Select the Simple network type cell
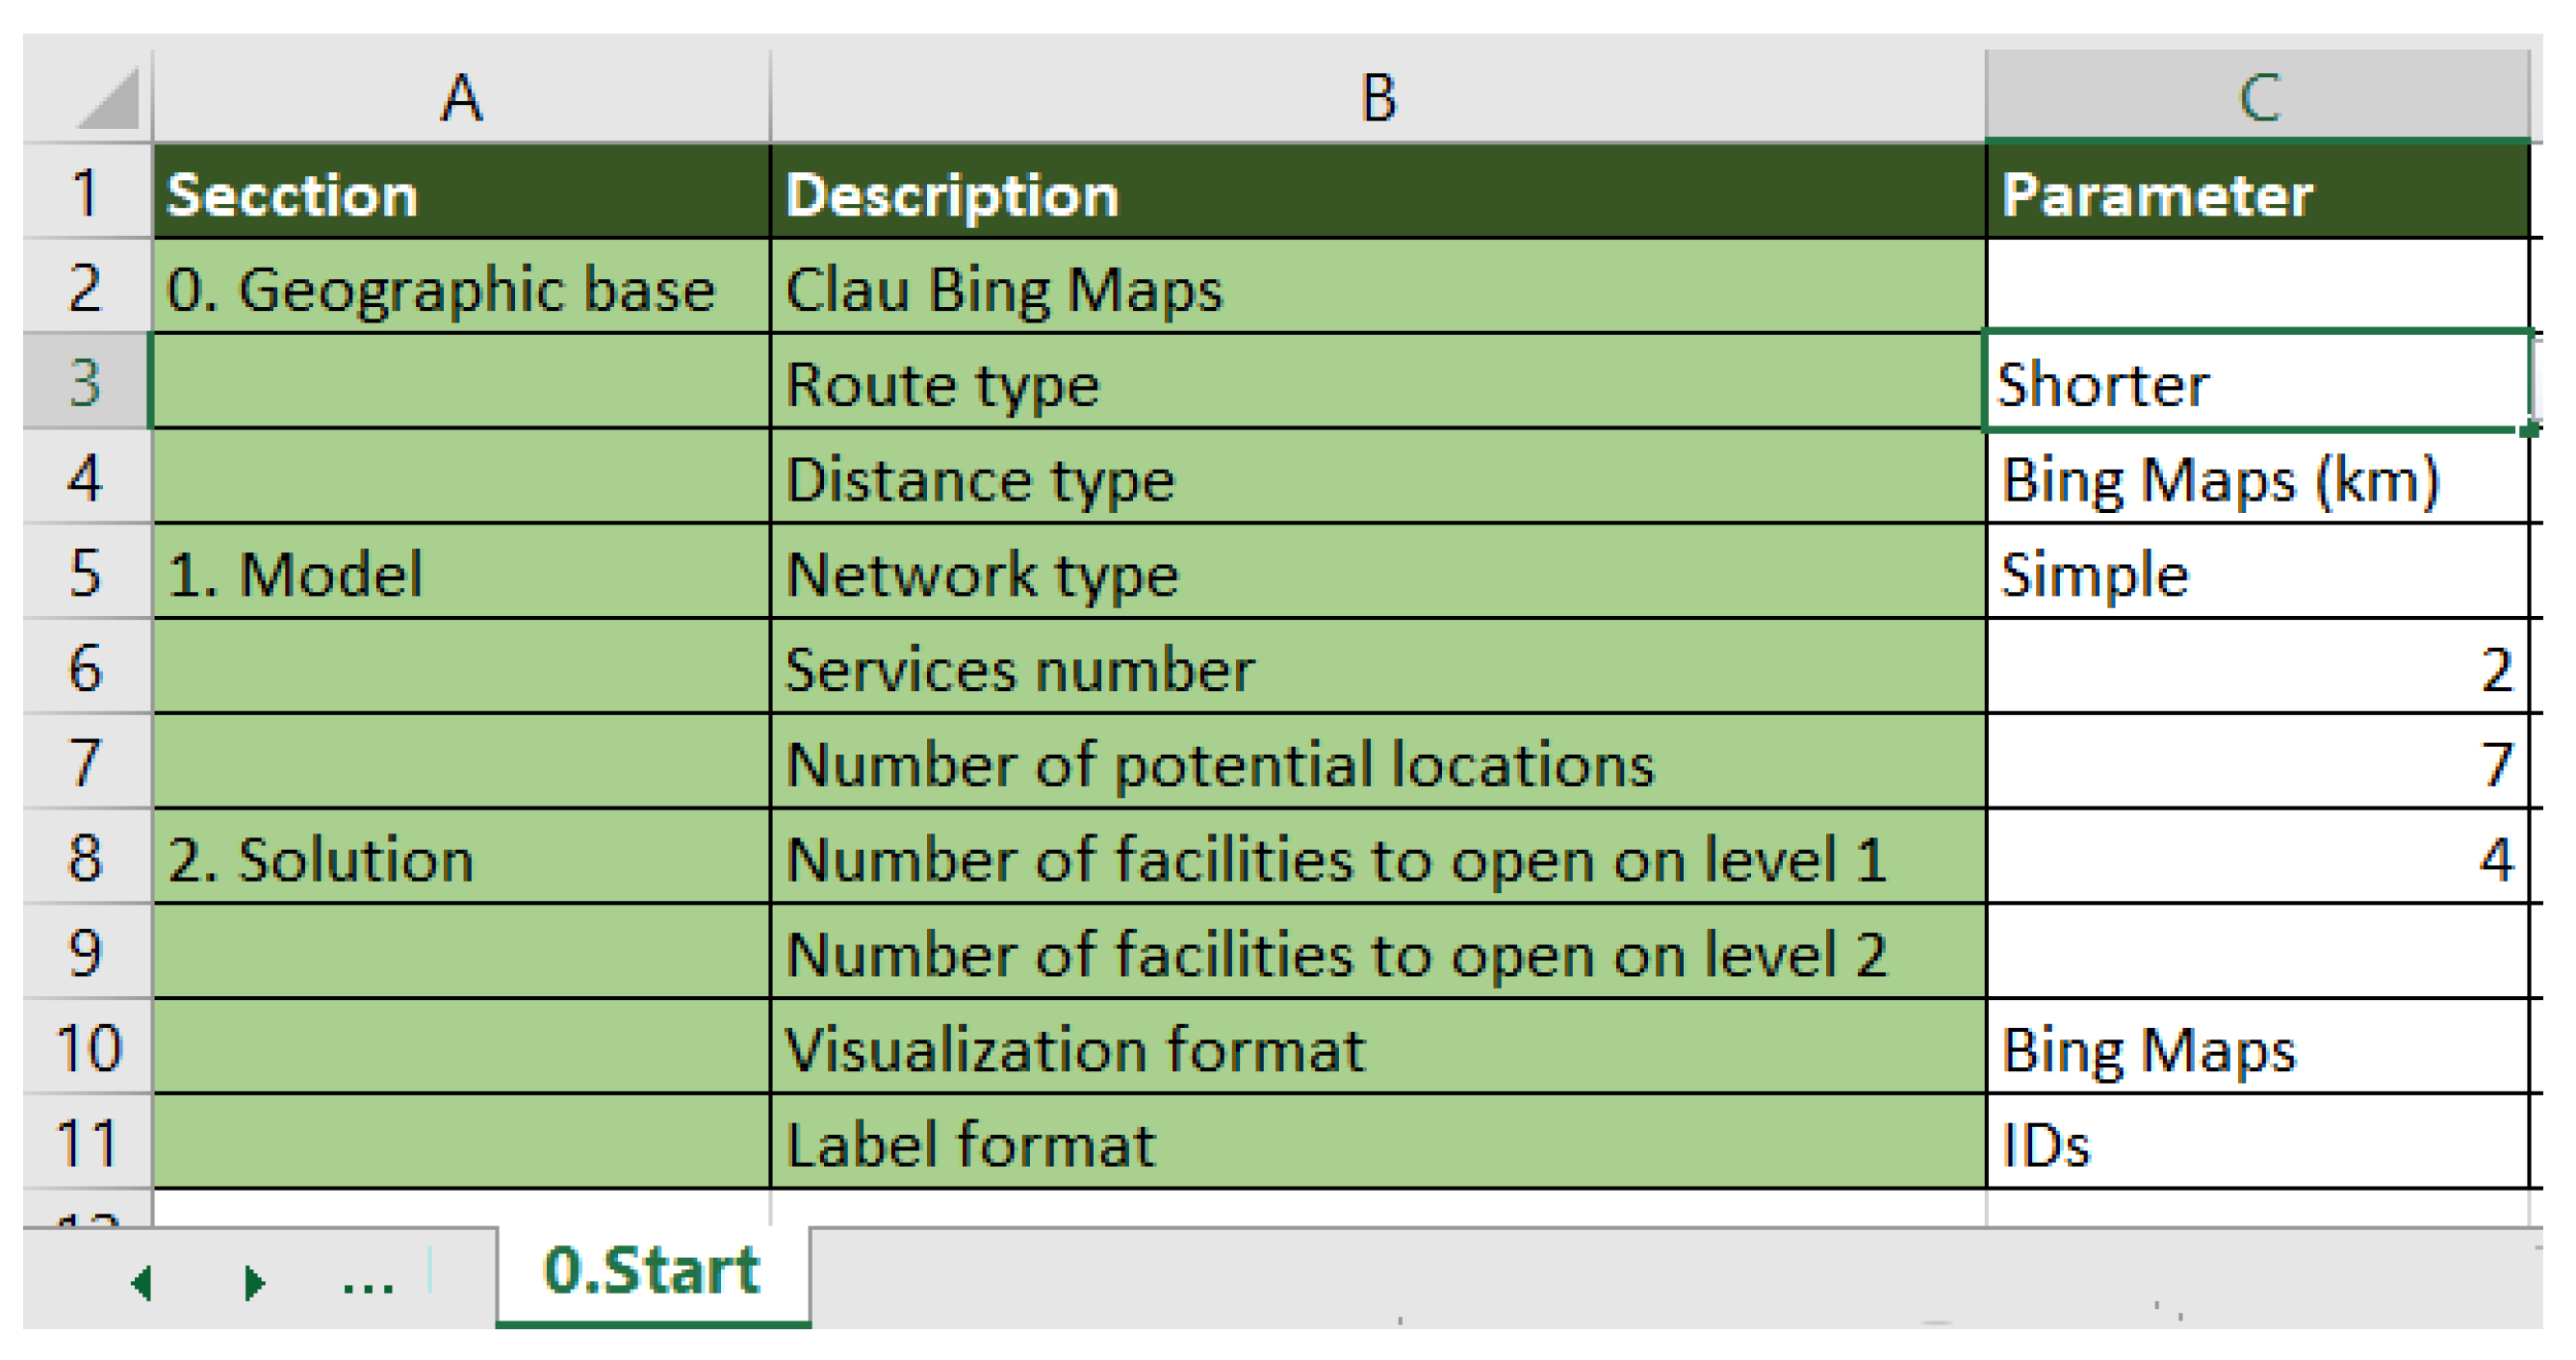The width and height of the screenshot is (2576, 1360). (x=2257, y=573)
